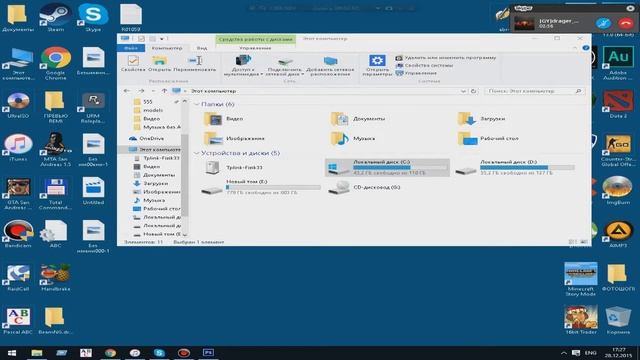Select Этот компьютер in navigation pane
Image resolution: width=640 pixels, height=360 pixels.
[x=154, y=149]
